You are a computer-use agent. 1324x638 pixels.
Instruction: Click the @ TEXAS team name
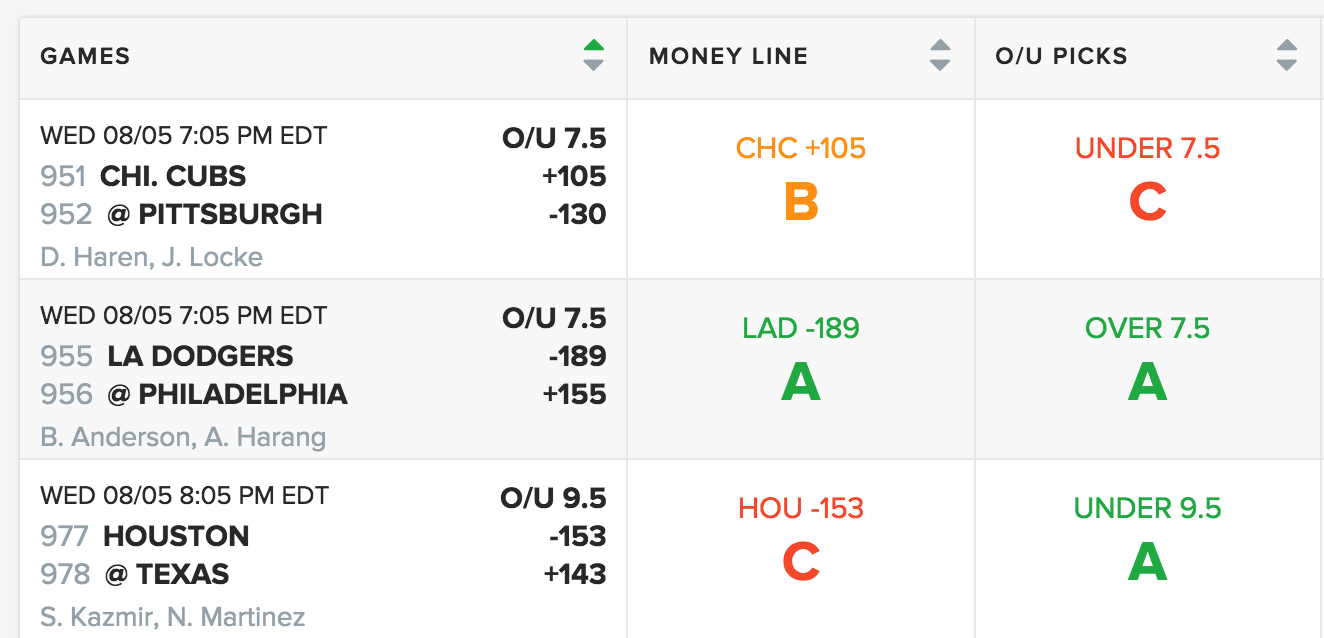167,574
